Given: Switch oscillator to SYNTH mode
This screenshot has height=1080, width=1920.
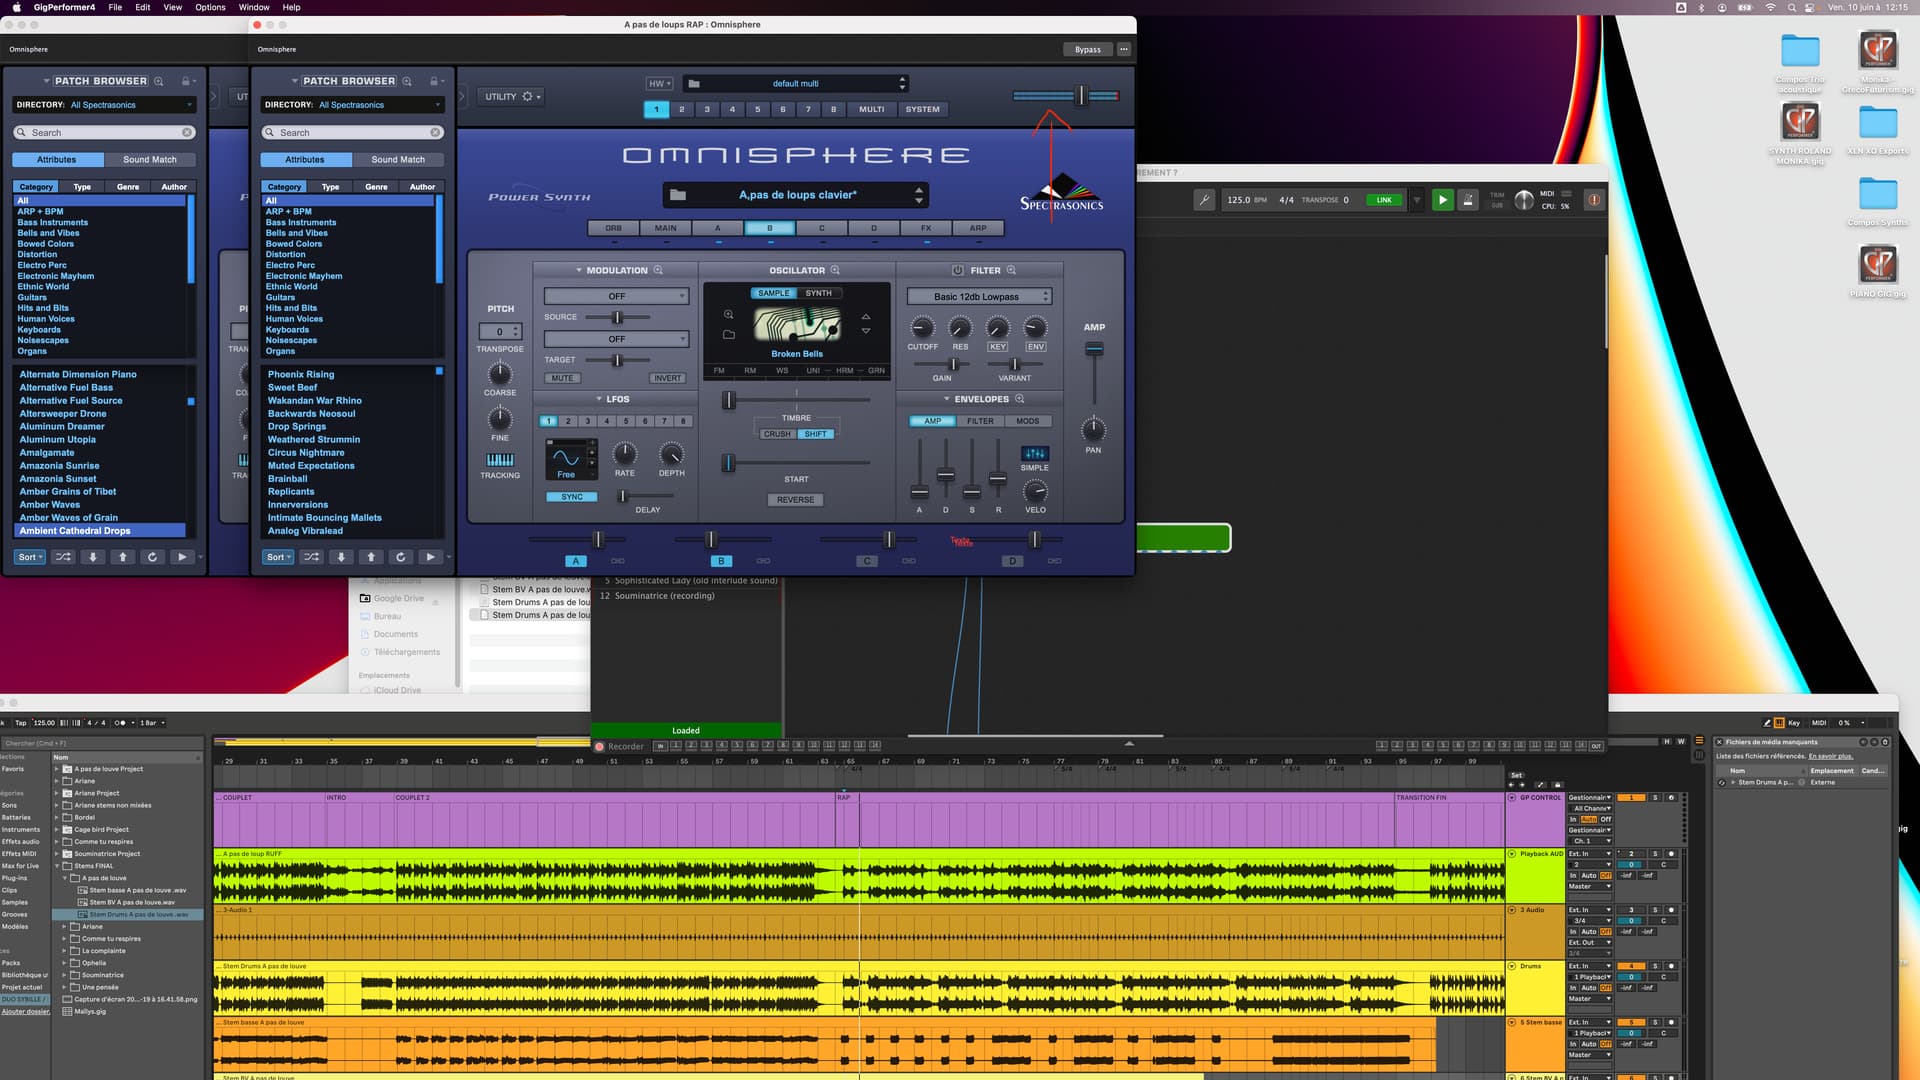Looking at the screenshot, I should [x=818, y=293].
